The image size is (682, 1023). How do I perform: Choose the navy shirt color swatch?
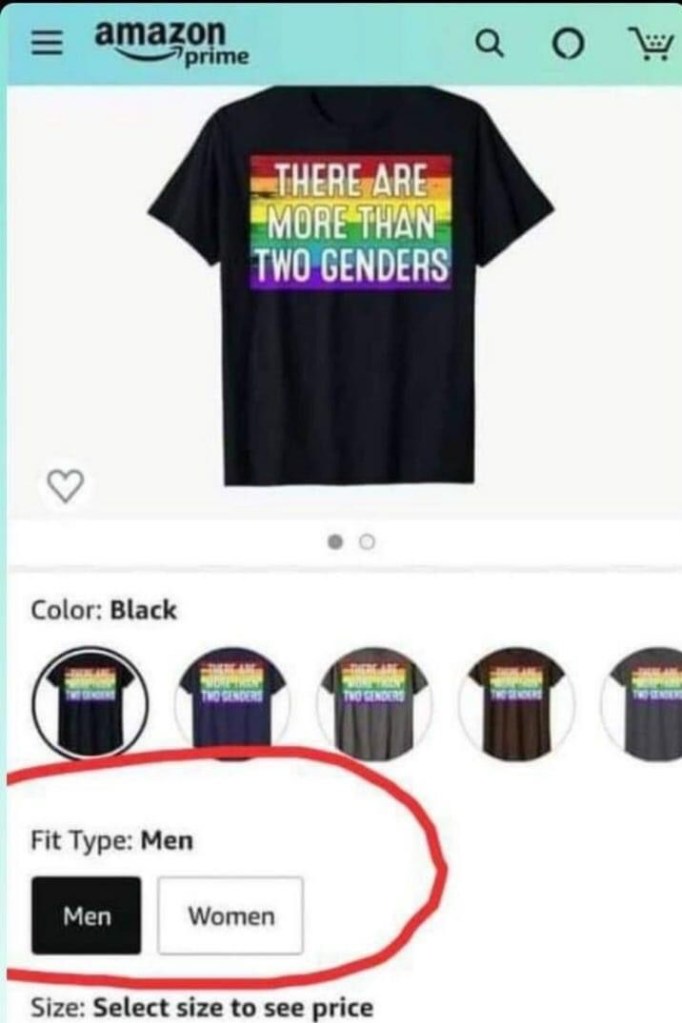(233, 703)
